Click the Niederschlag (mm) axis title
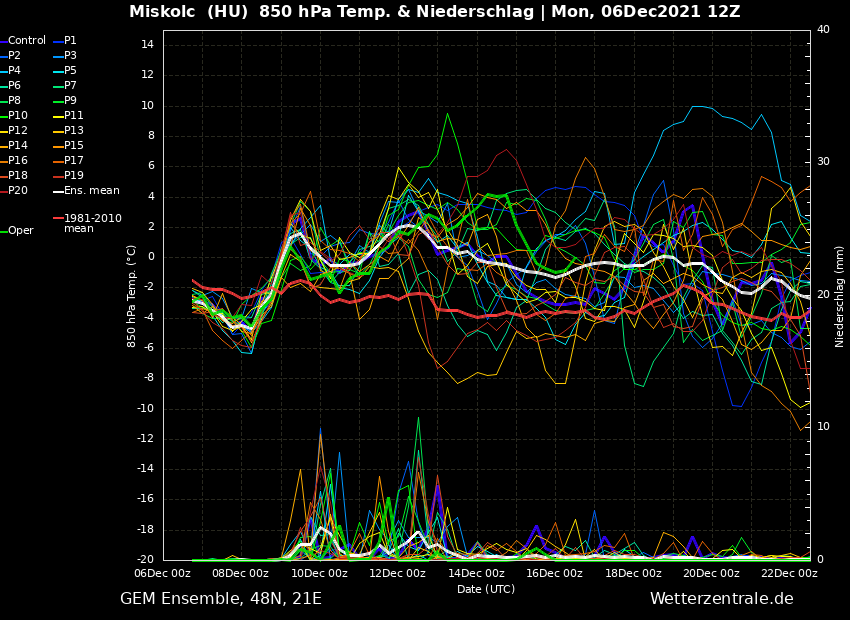The image size is (850, 620). point(840,296)
